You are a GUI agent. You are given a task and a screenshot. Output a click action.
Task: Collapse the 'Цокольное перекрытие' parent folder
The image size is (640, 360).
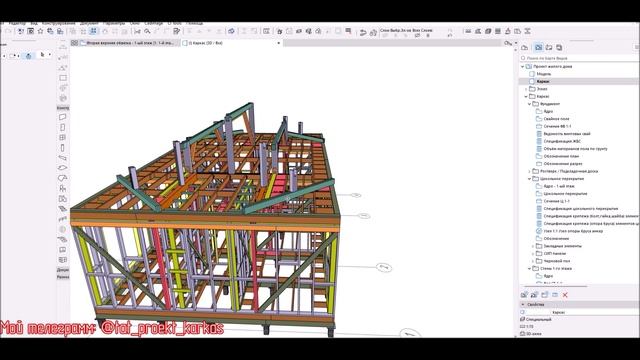point(530,179)
